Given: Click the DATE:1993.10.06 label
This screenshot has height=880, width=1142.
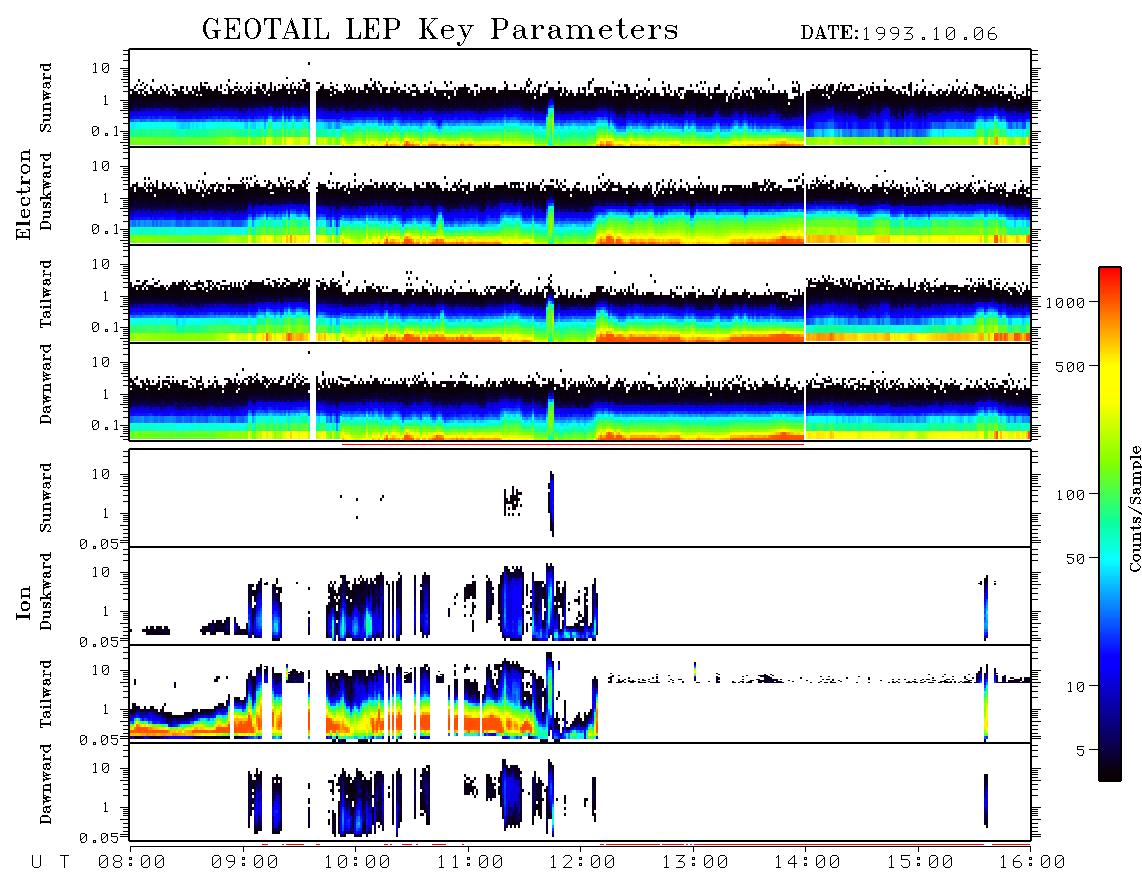Looking at the screenshot, I should click(899, 34).
